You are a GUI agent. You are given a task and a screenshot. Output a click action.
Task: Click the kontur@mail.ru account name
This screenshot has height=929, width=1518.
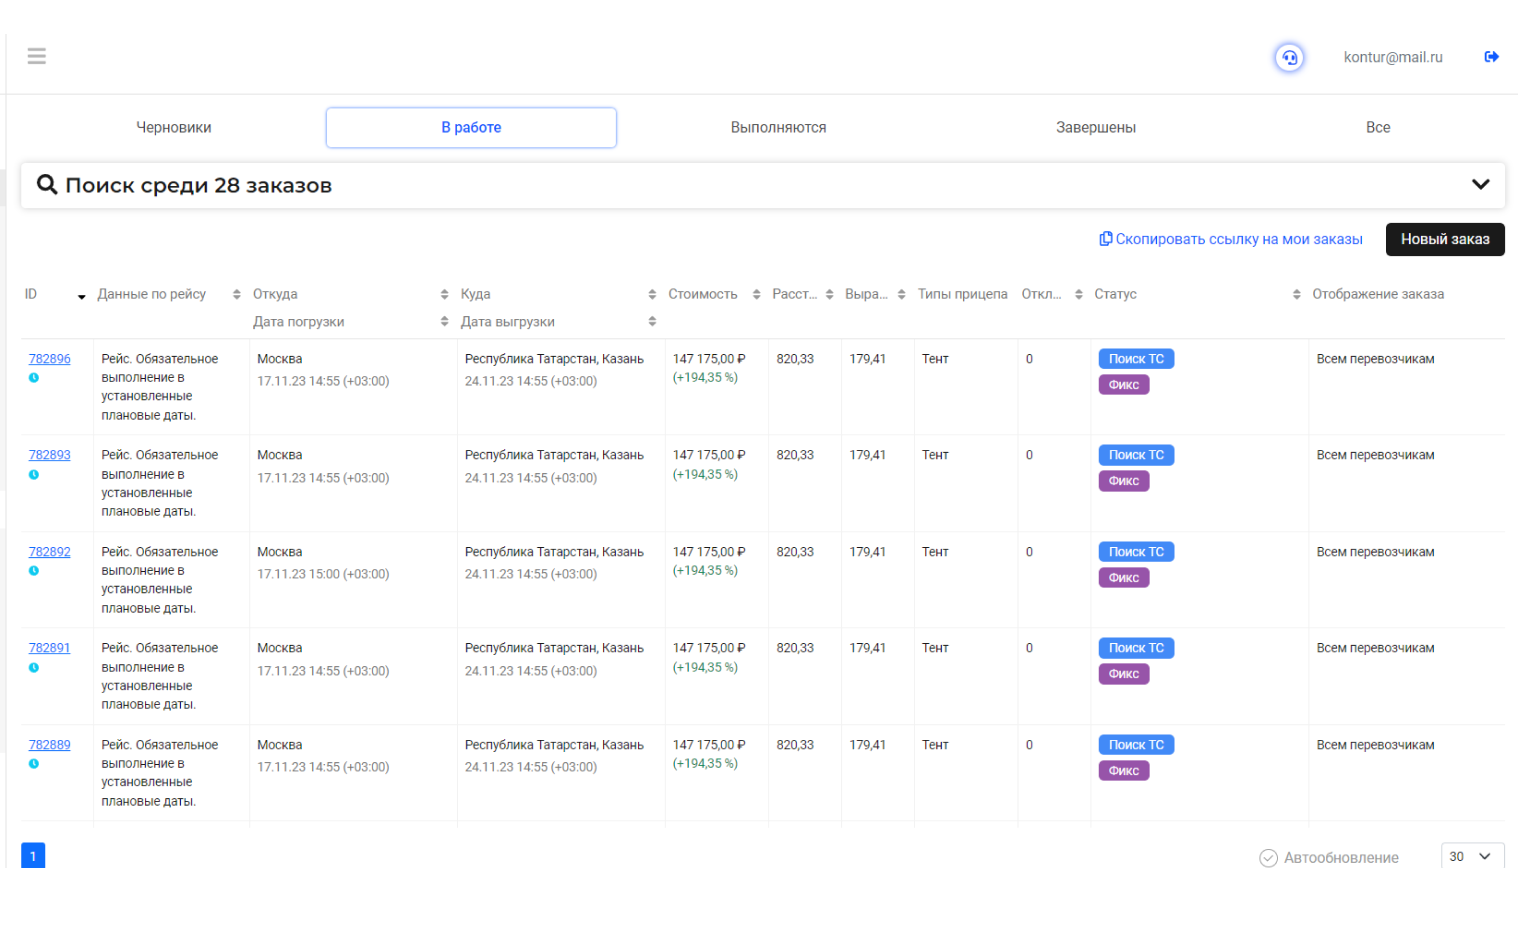pyautogui.click(x=1393, y=57)
